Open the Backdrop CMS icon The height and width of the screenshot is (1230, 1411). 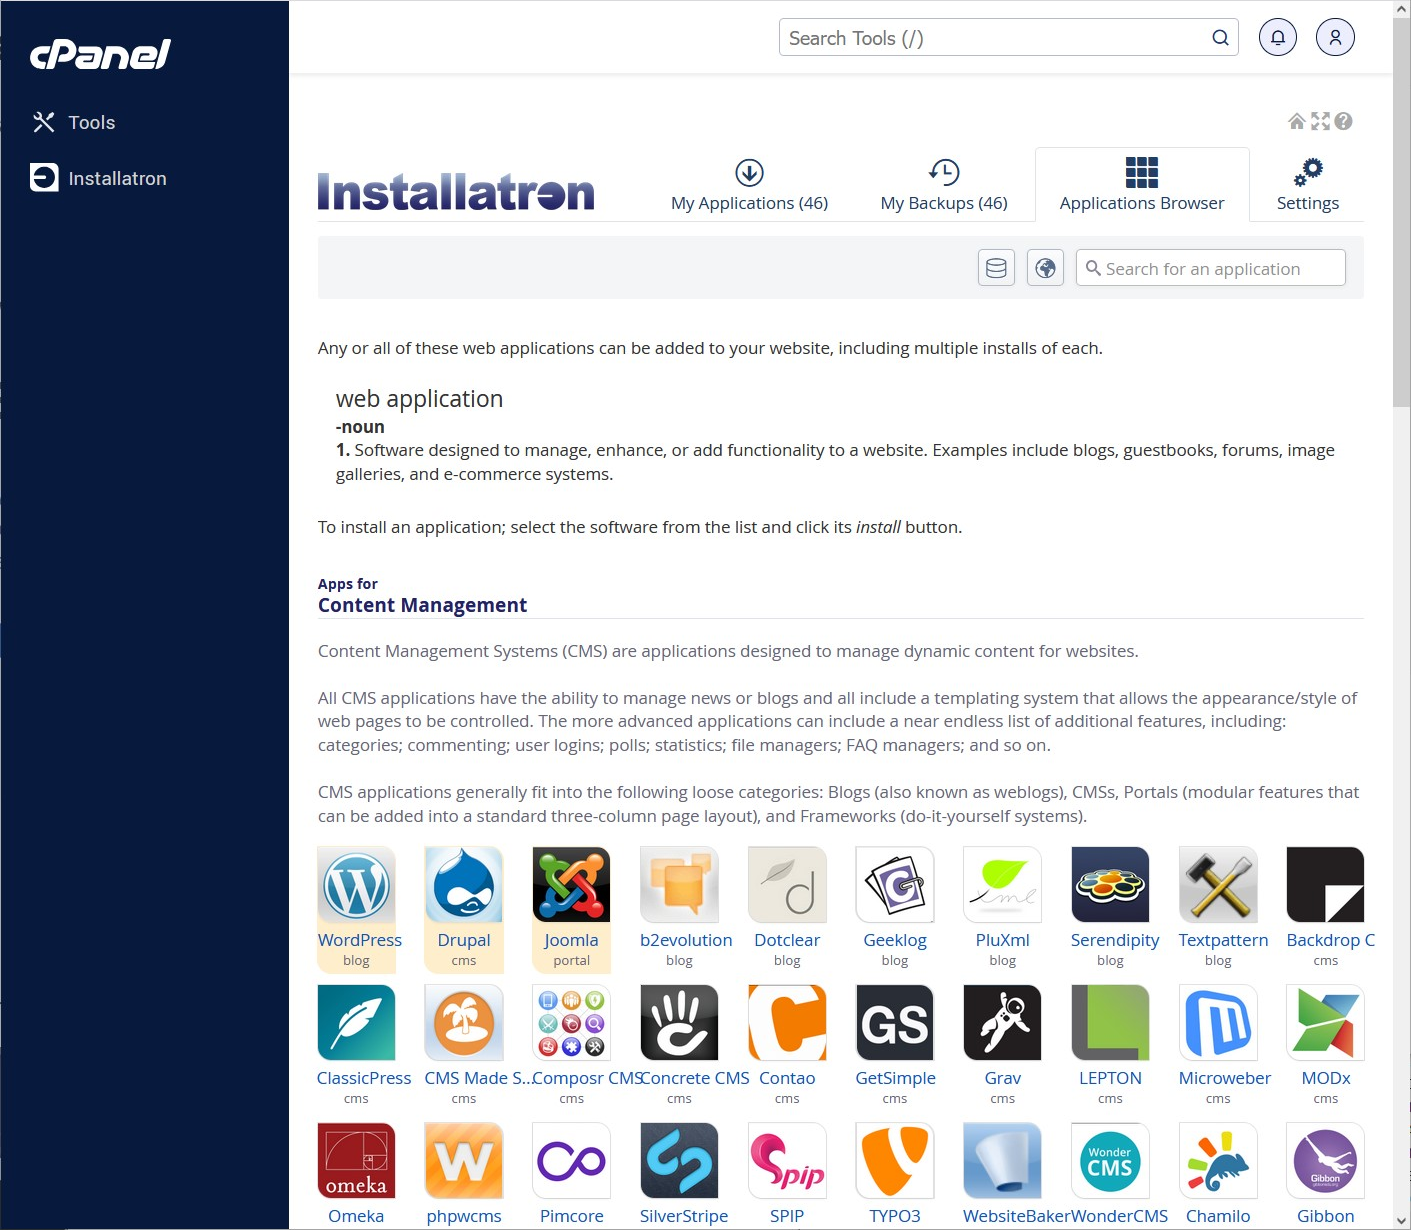tap(1326, 885)
